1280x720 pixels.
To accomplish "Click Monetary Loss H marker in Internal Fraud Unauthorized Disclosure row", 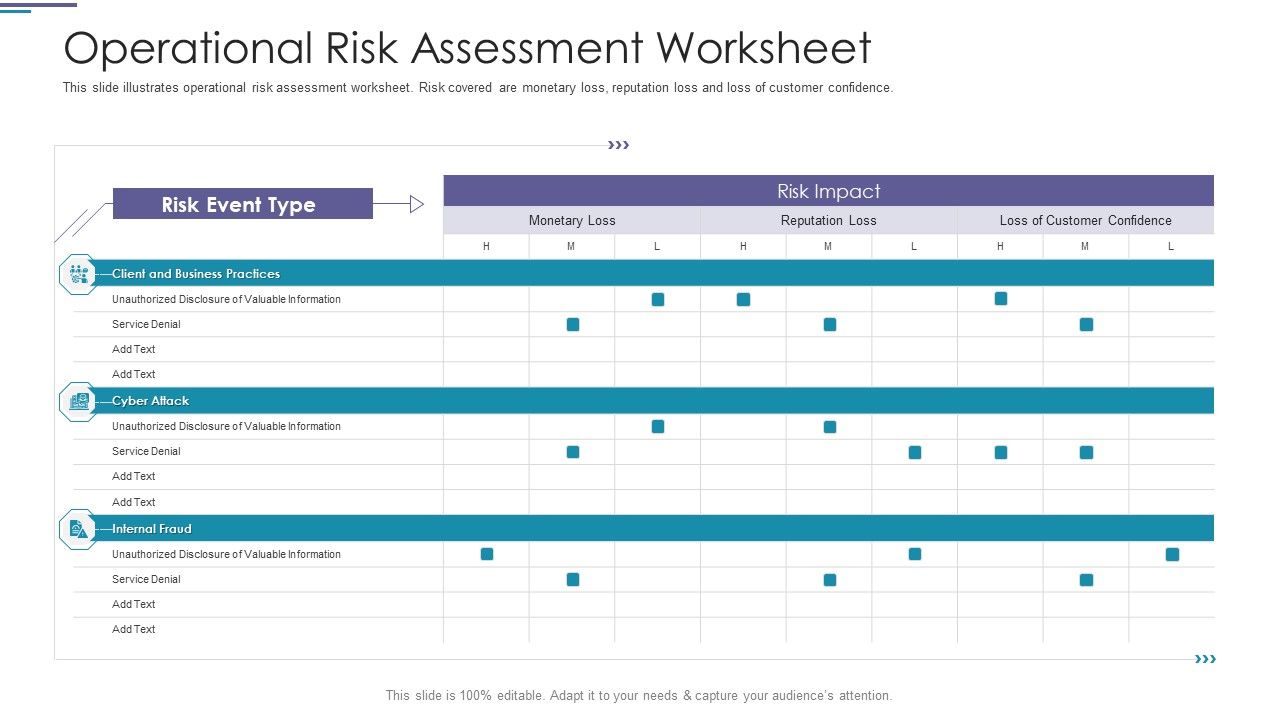I will coord(487,554).
